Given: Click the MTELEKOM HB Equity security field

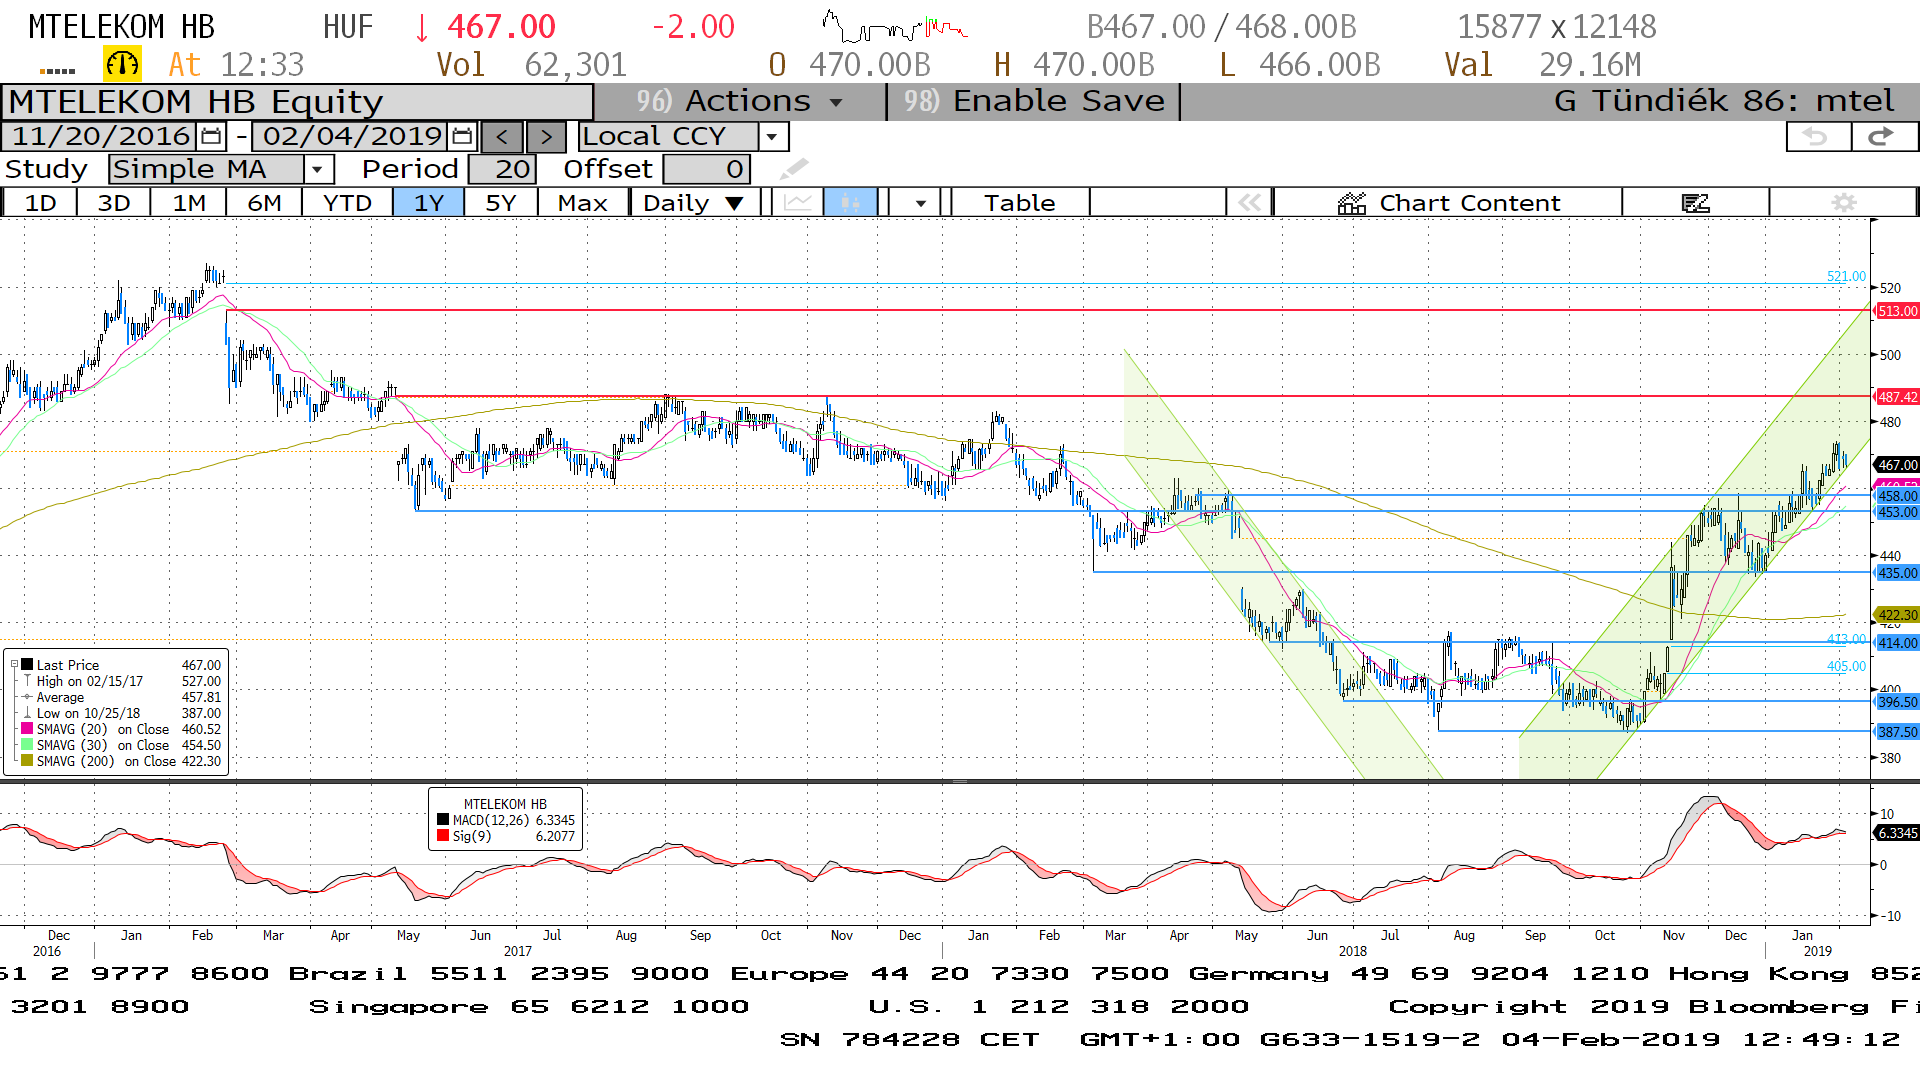Looking at the screenshot, I should [x=298, y=102].
